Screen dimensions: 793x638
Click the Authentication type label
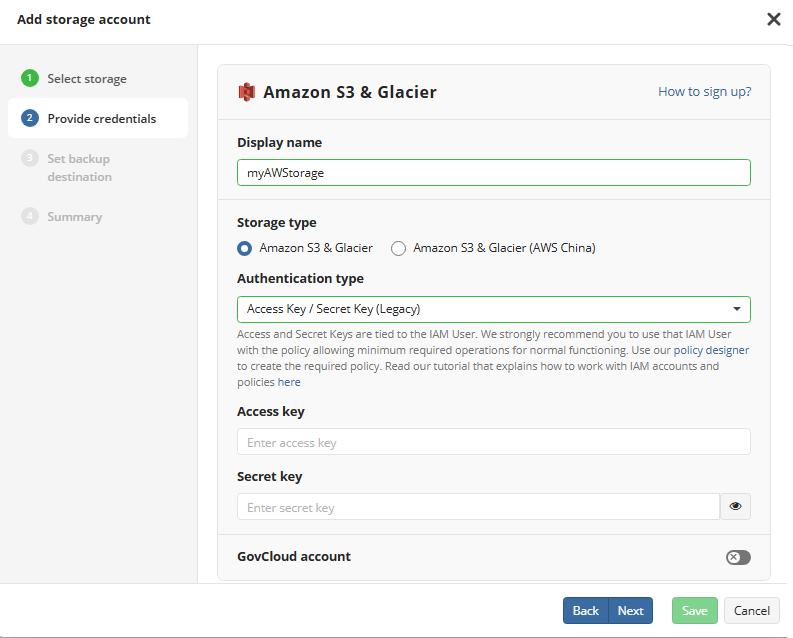tap(300, 279)
